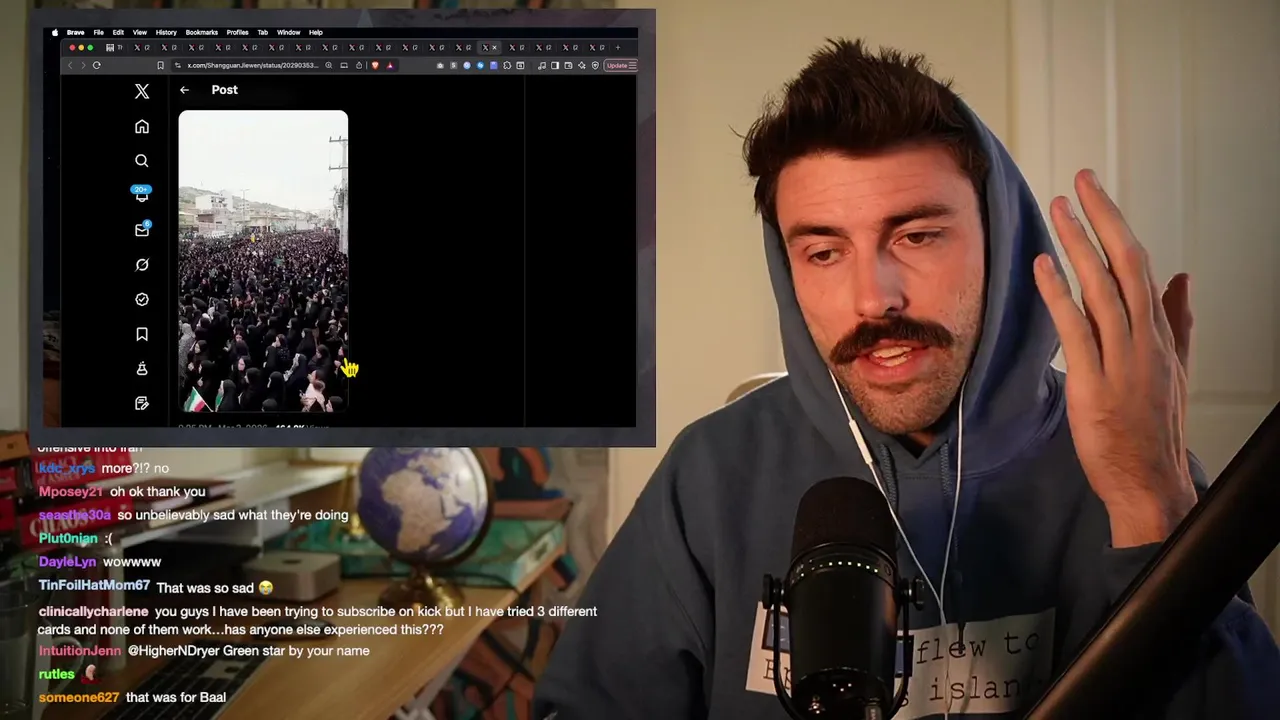Open the Profiles menu
Screen dimensions: 1280x720
(x=238, y=32)
